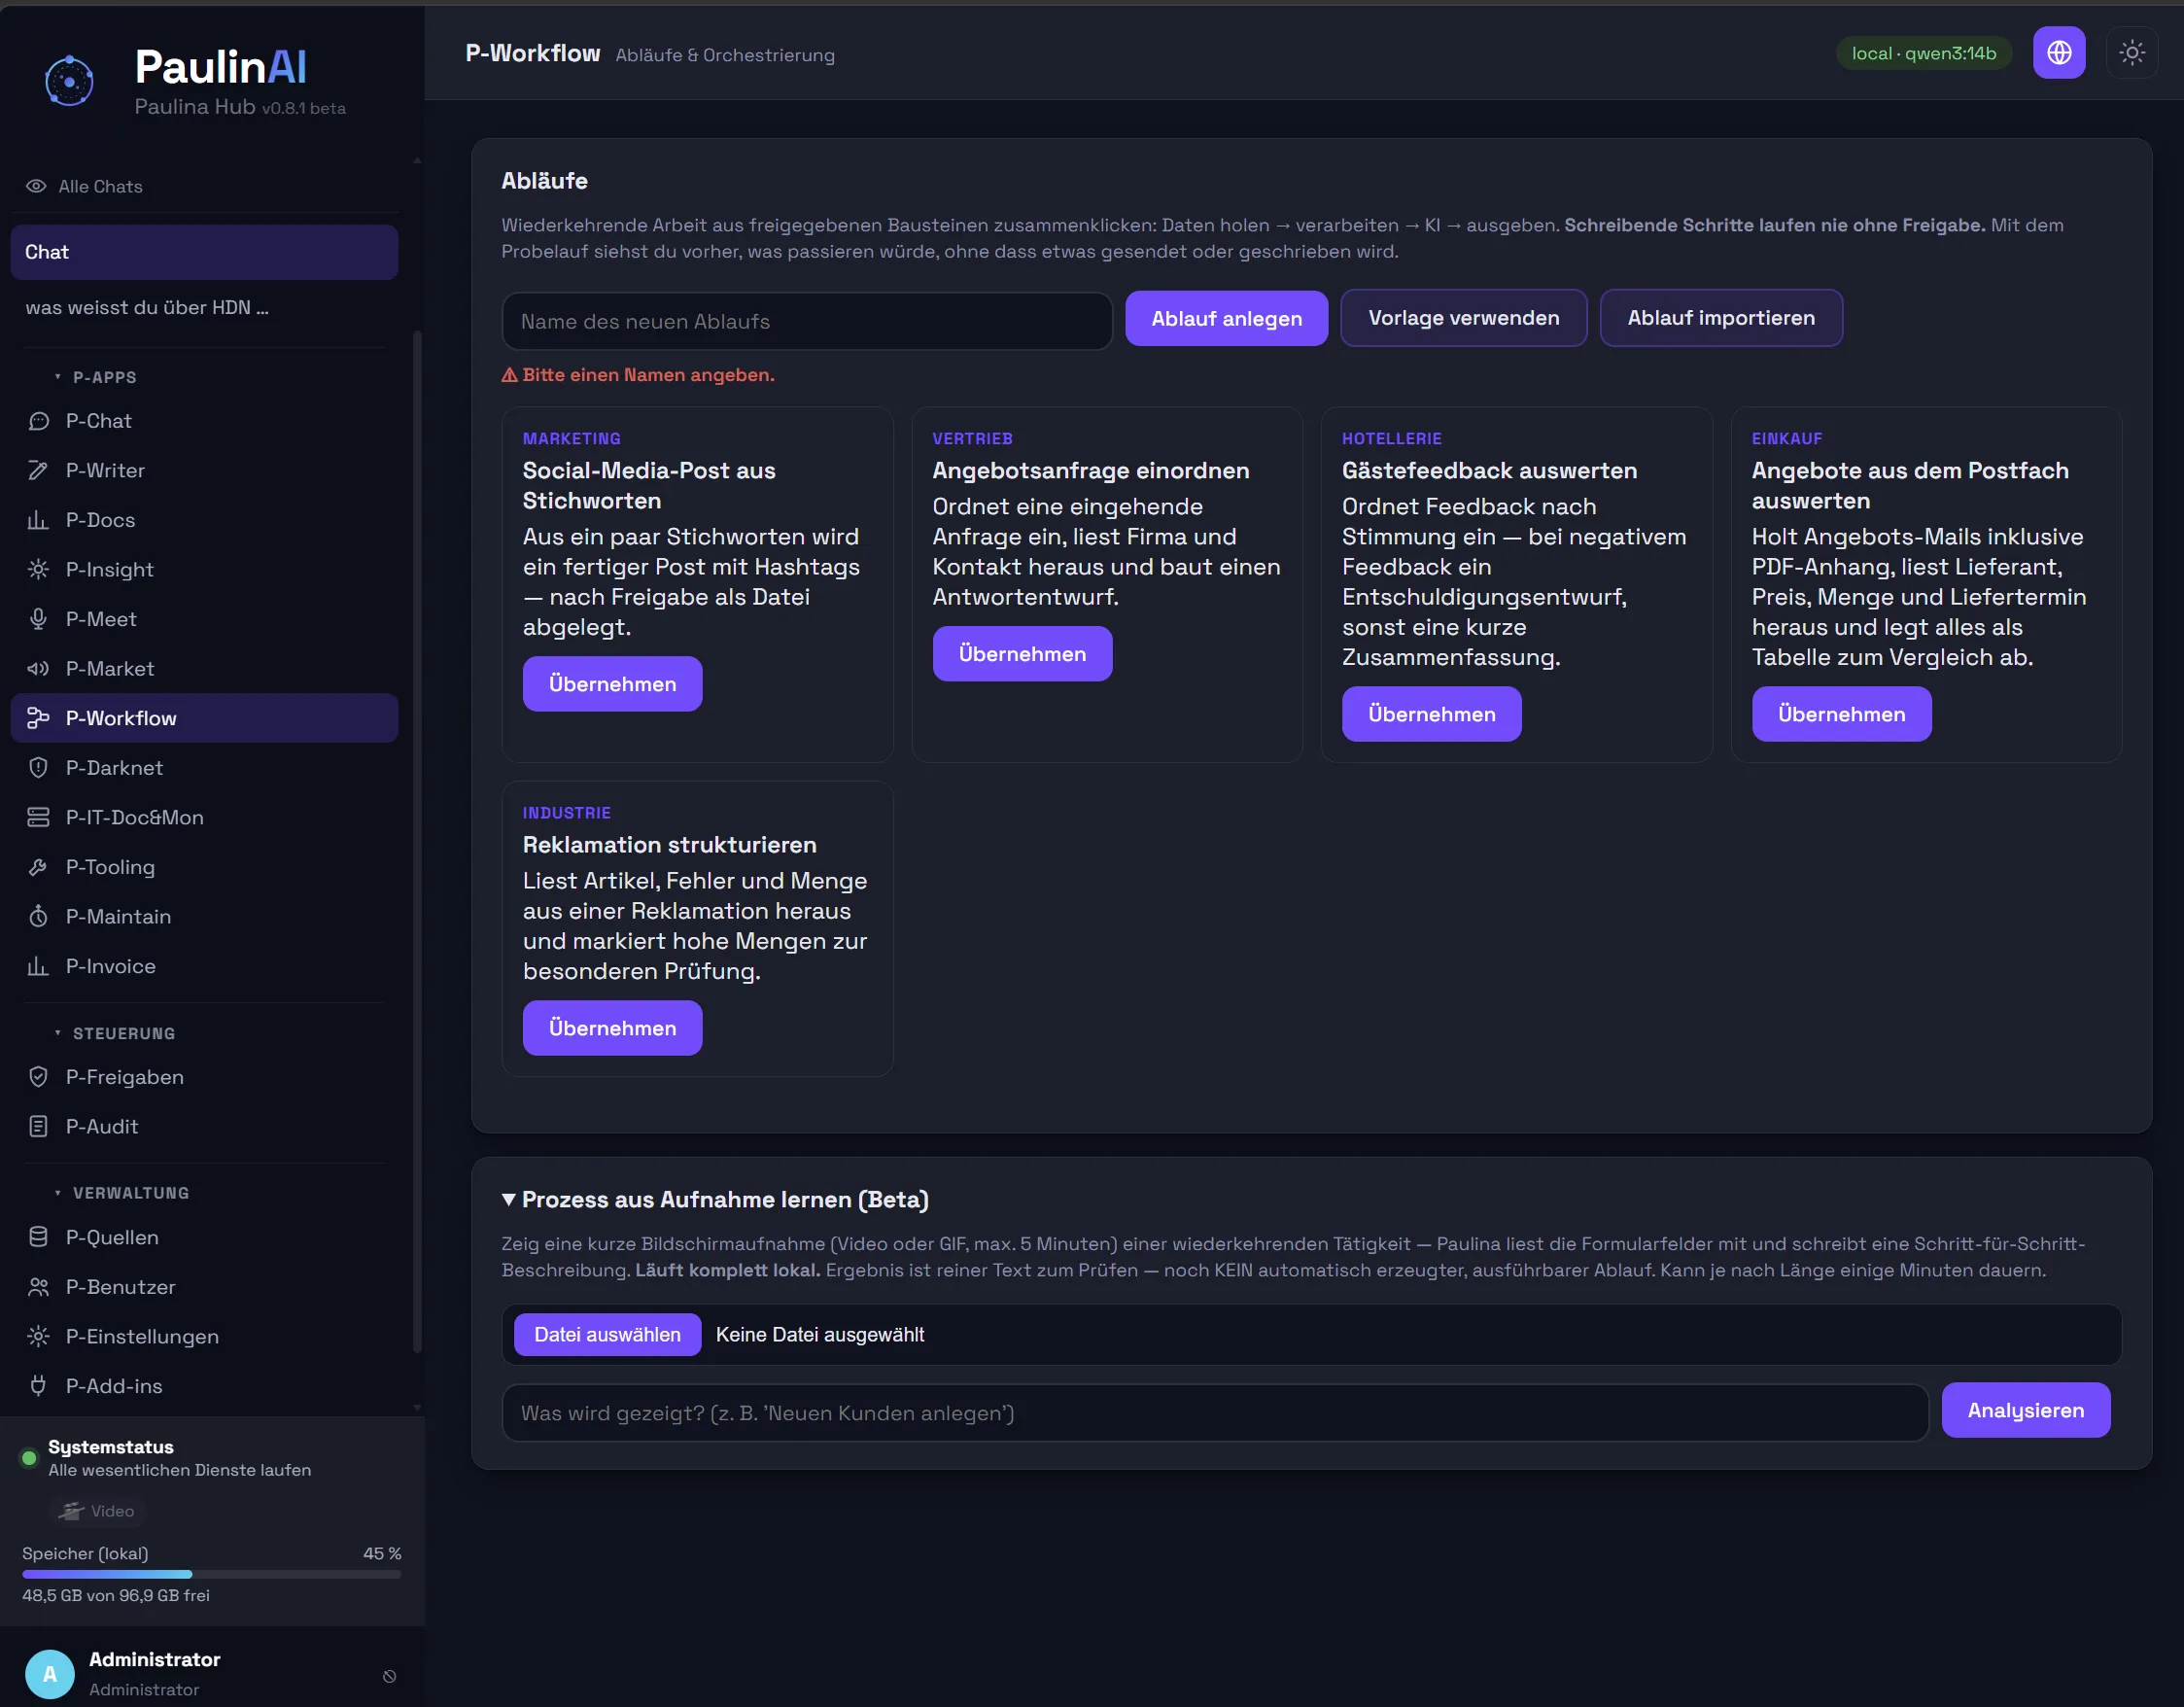Click Ablauf anlegen button

pos(1226,319)
